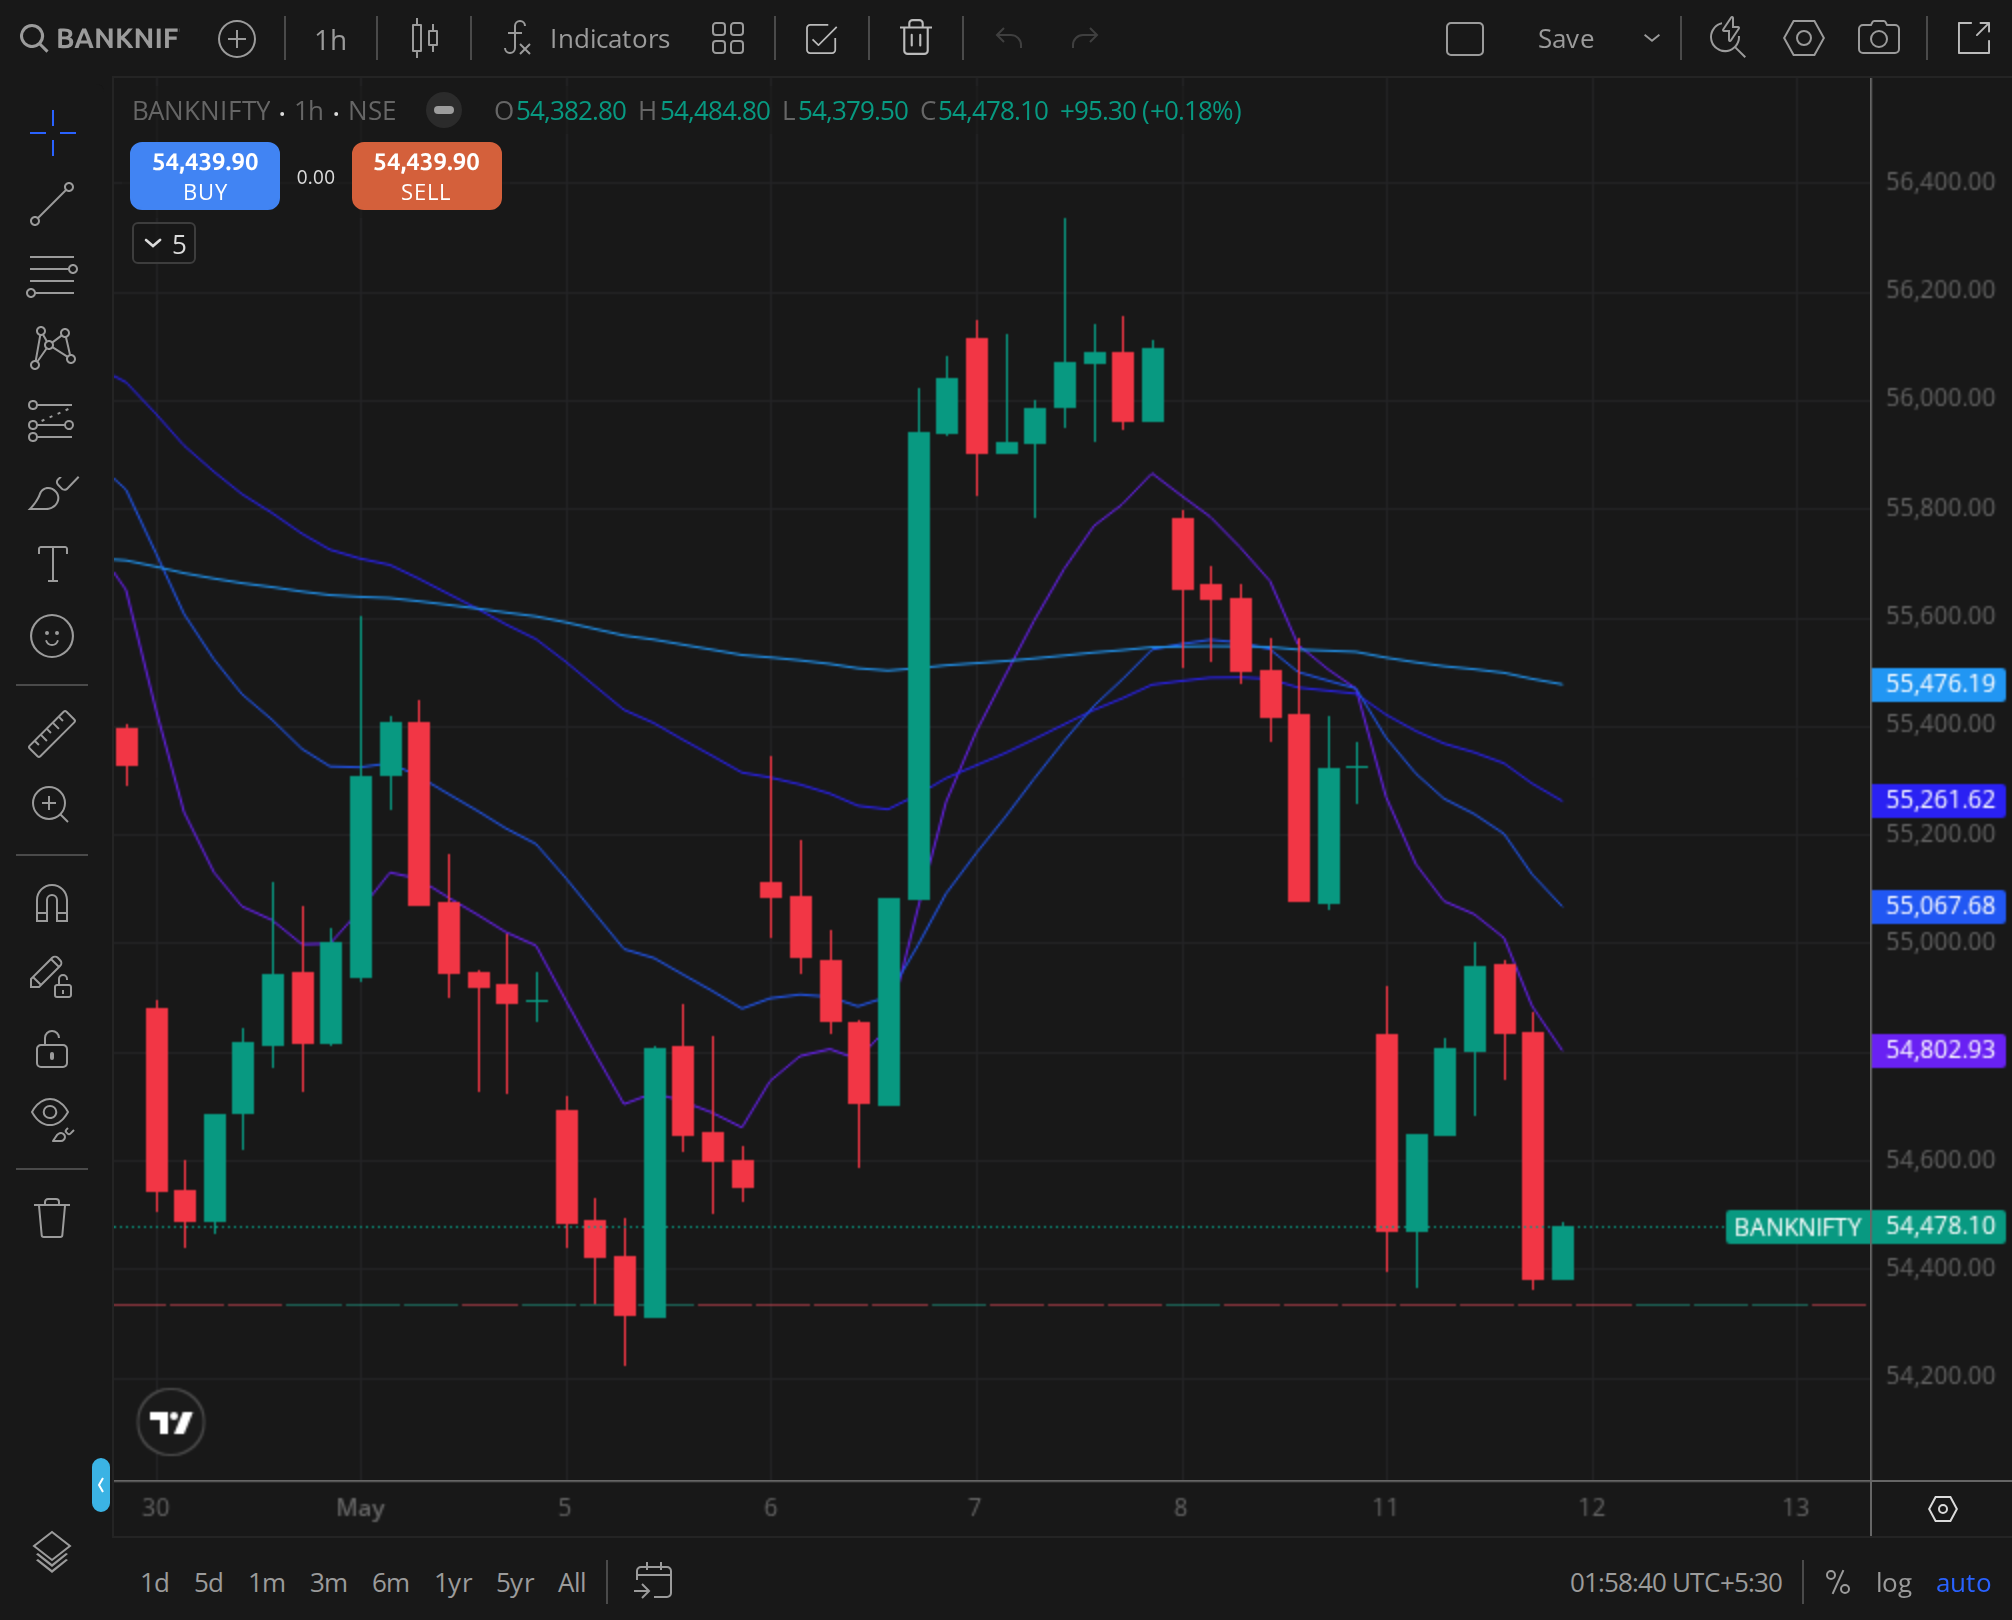Screen dimensions: 2012x1620
Task: Select the brush drawing tool
Action: coord(52,492)
